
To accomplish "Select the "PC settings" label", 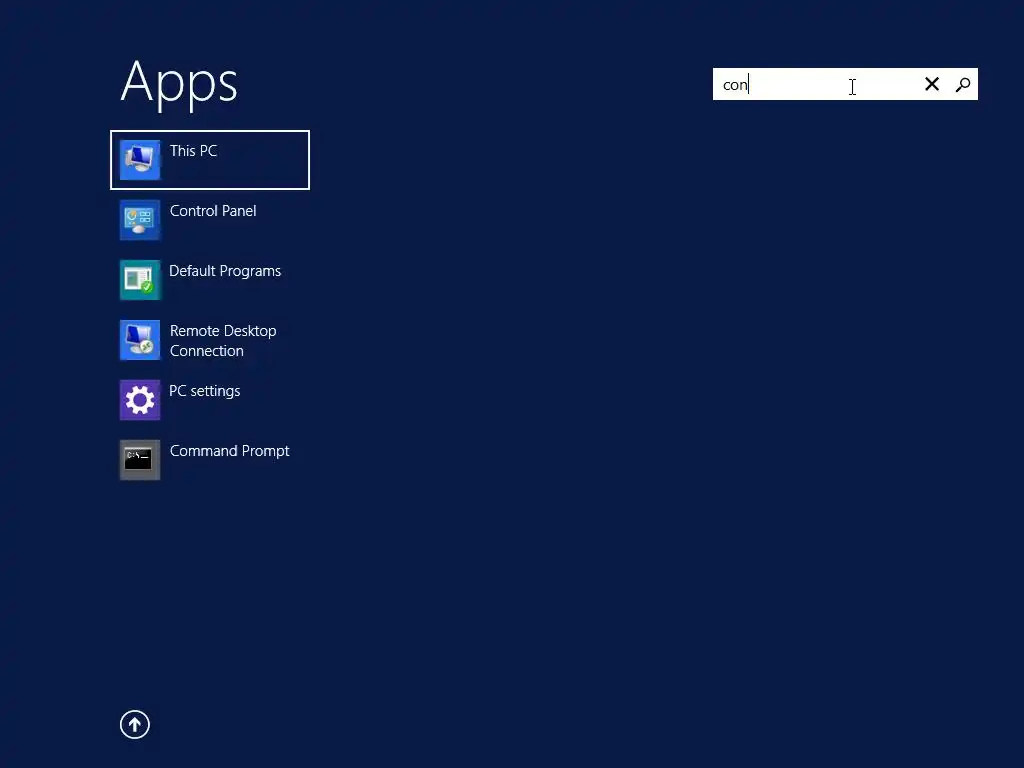I will [x=204, y=391].
